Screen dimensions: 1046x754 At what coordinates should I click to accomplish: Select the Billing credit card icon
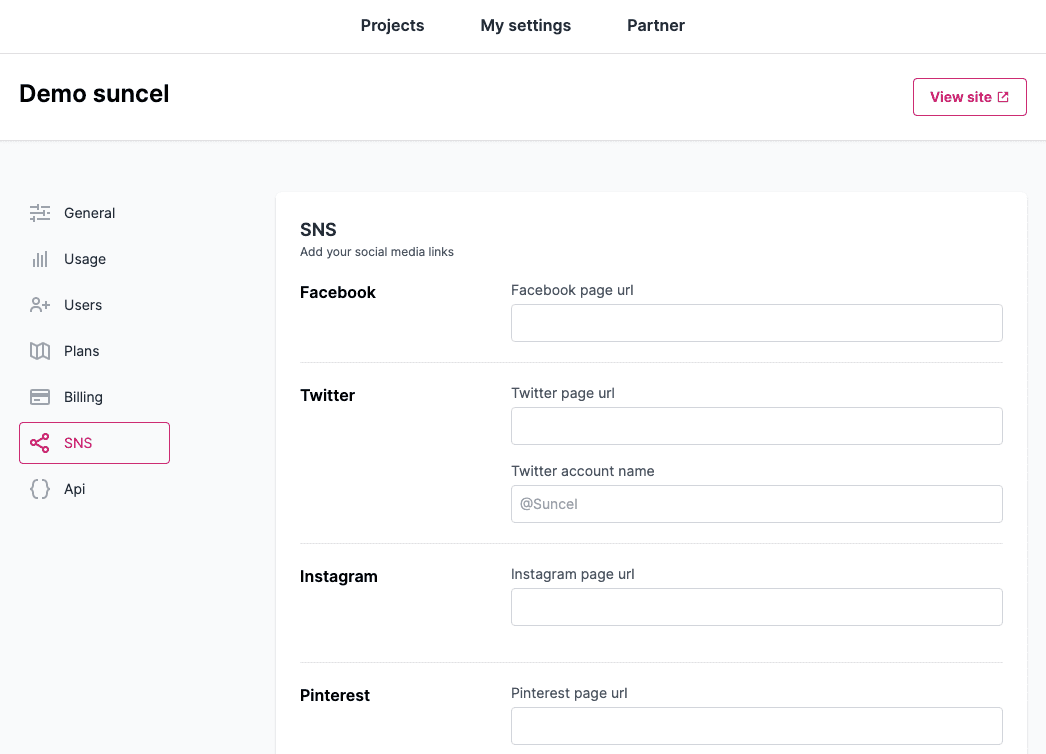coord(40,397)
